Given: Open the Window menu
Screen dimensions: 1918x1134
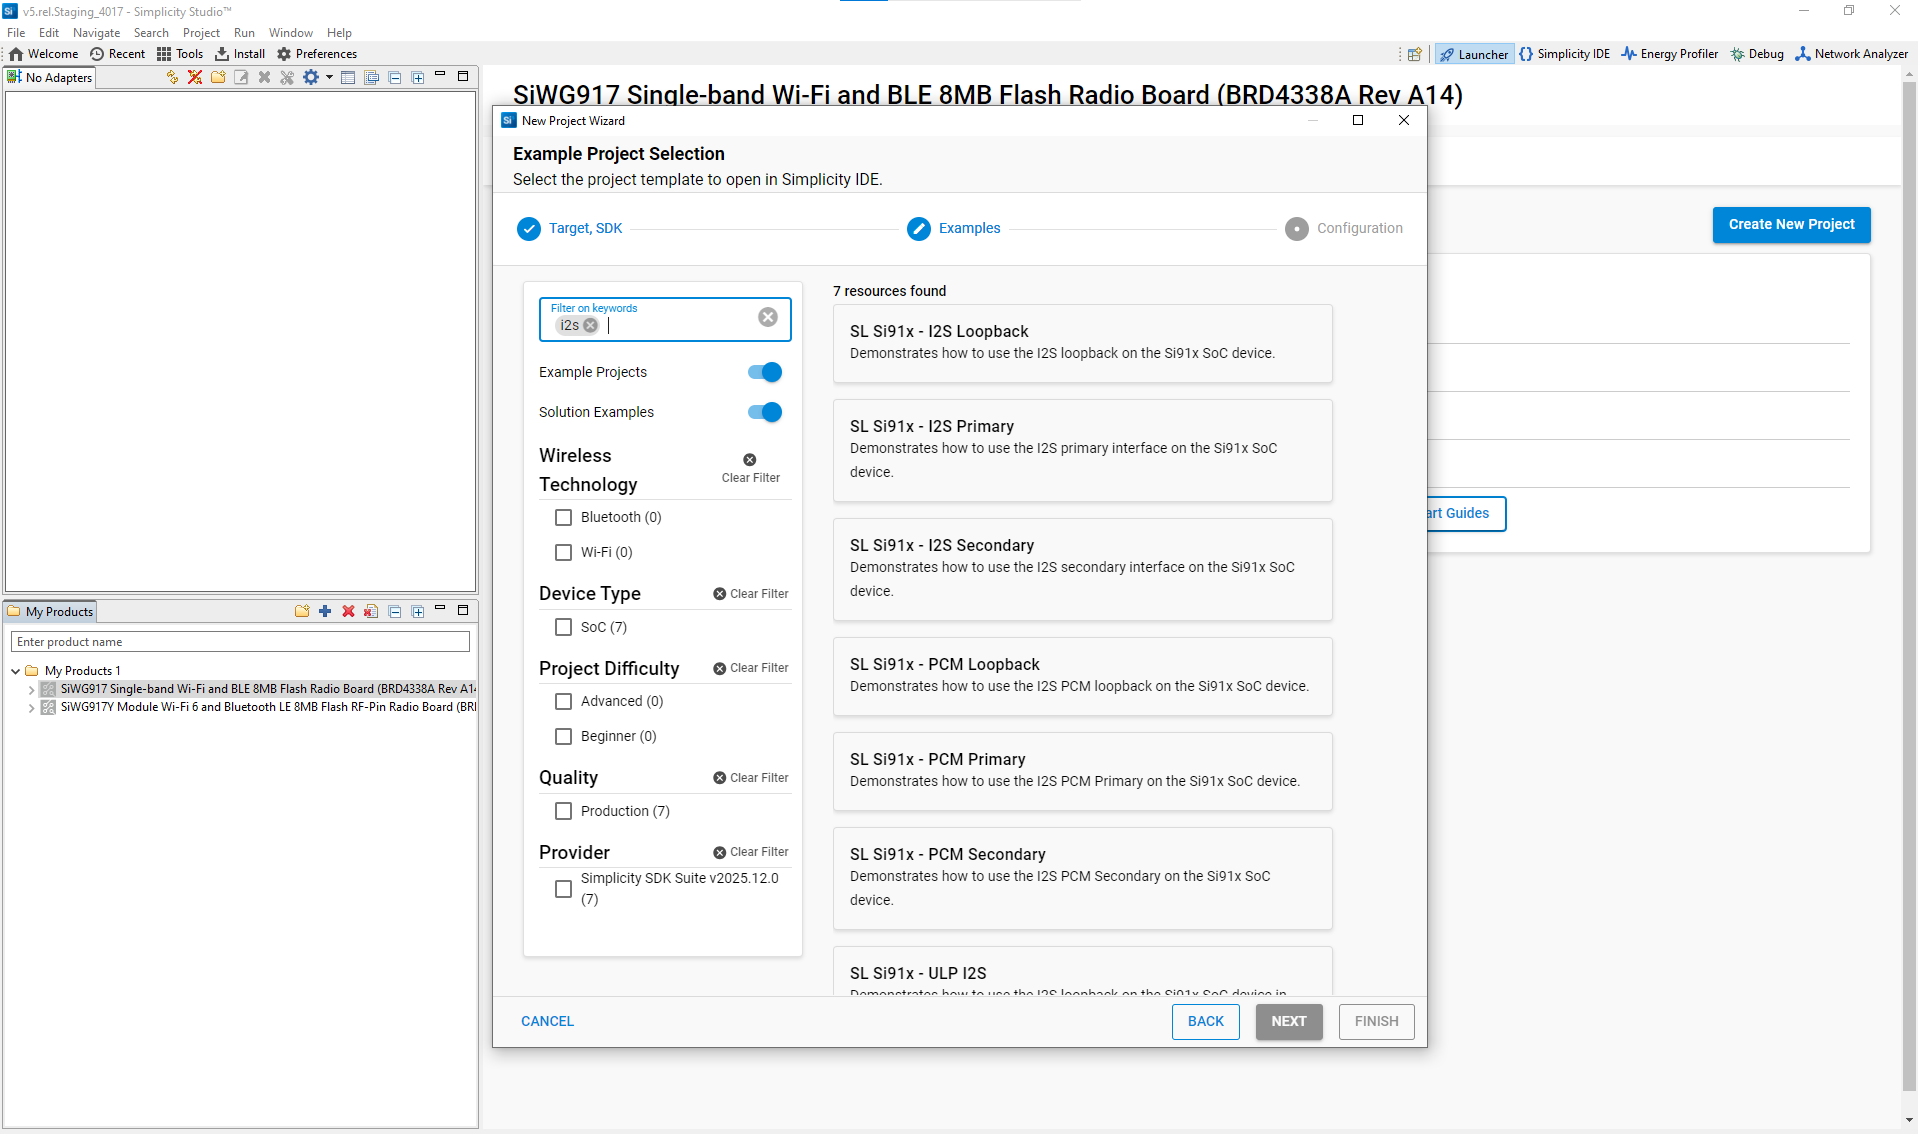Looking at the screenshot, I should pos(290,33).
